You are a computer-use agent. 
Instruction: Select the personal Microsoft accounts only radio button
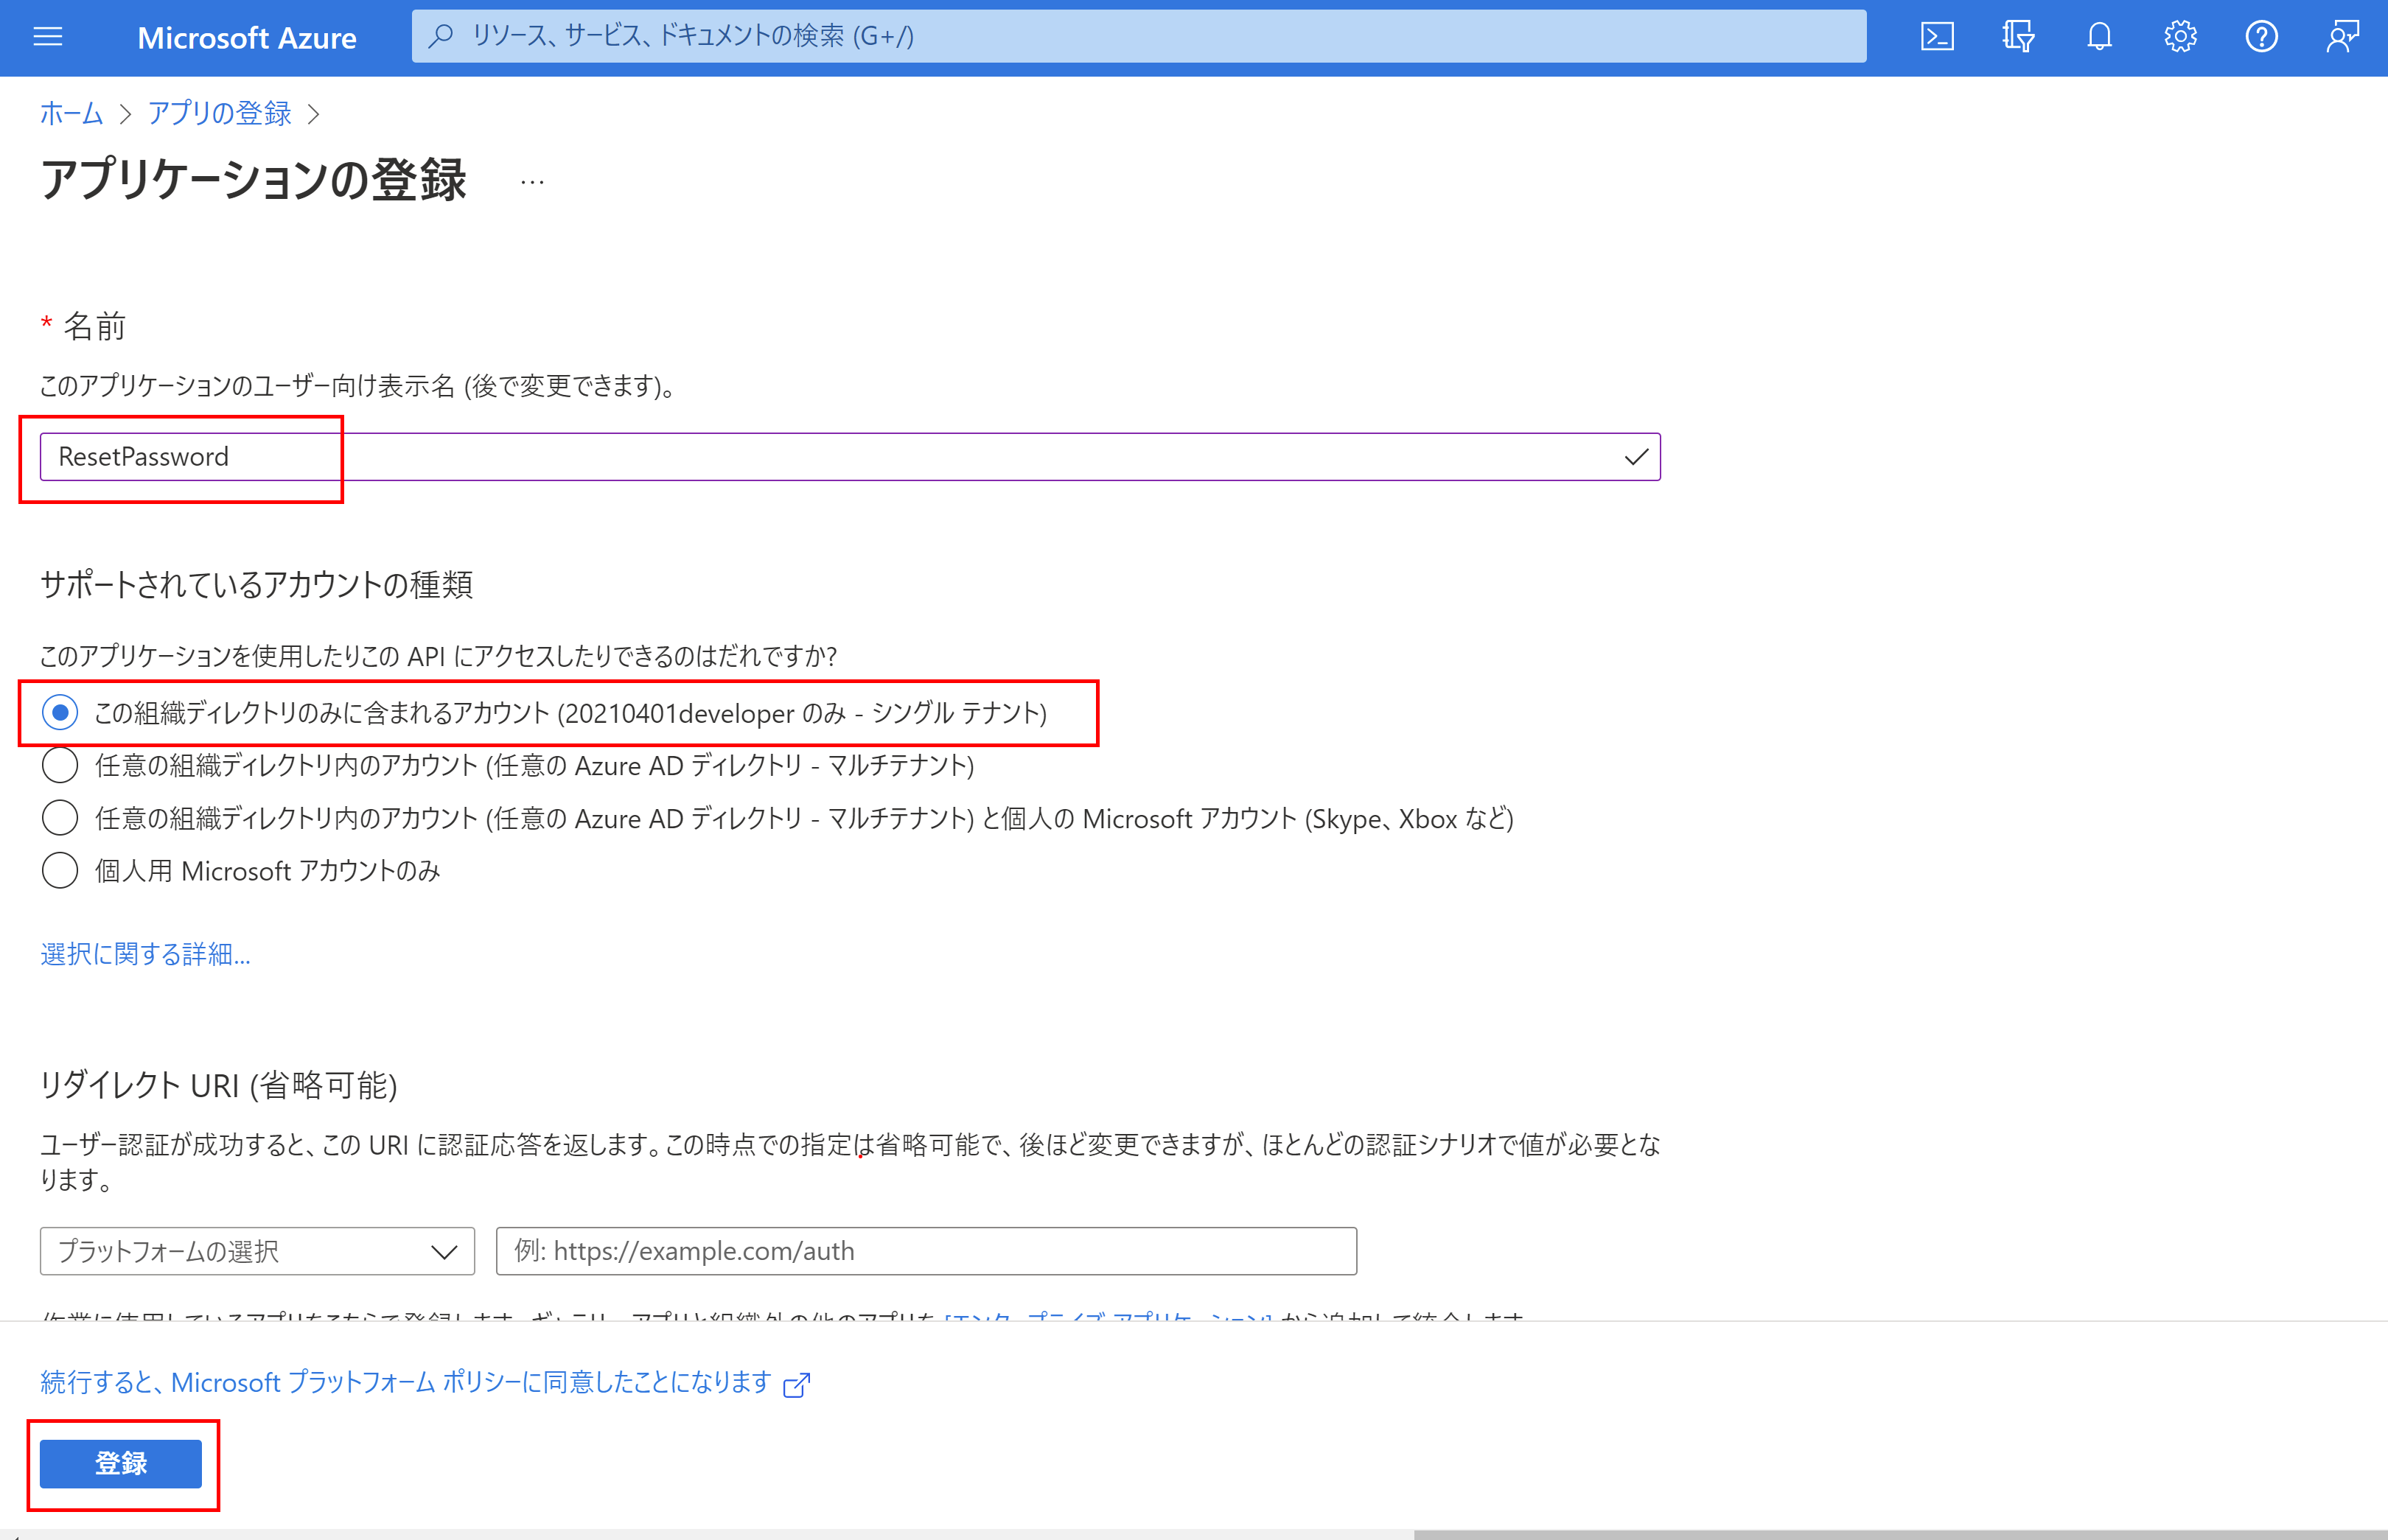click(x=60, y=871)
